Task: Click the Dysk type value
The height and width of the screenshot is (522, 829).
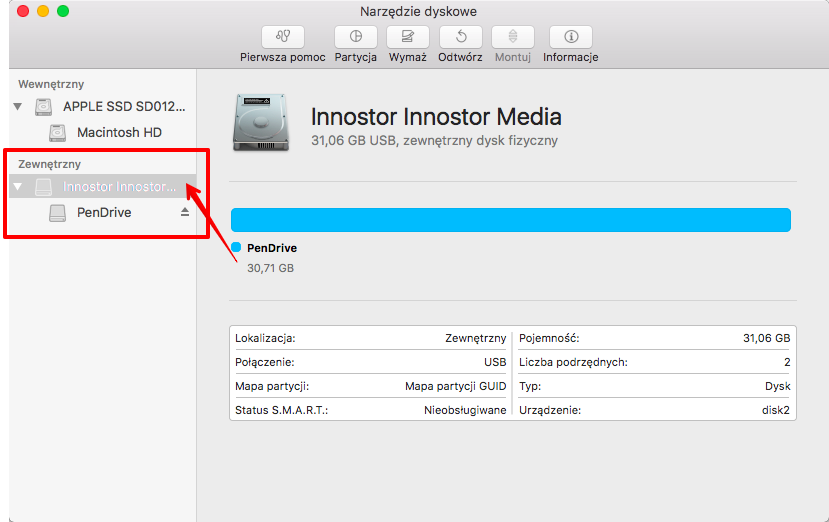Action: (x=778, y=387)
